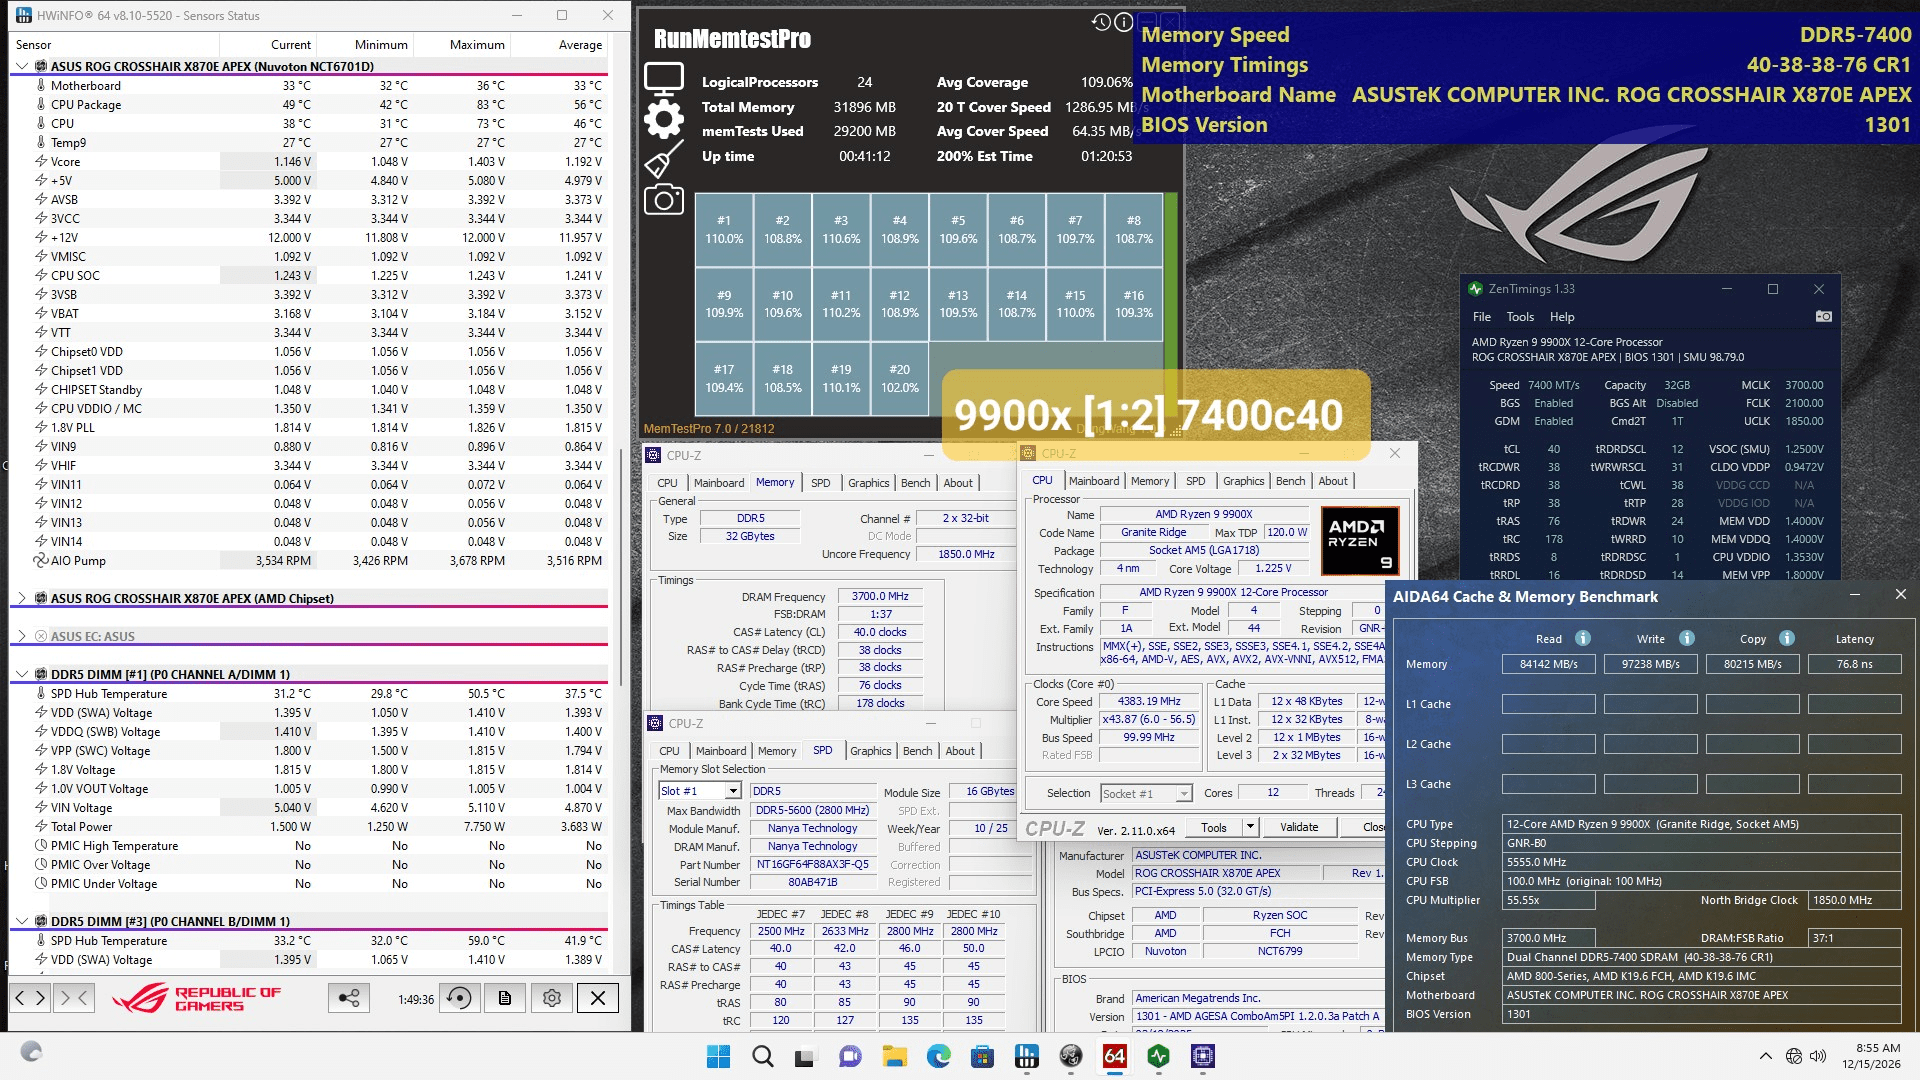Click info icon next to AIDA64 Read
This screenshot has width=1920, height=1080.
[x=1583, y=638]
